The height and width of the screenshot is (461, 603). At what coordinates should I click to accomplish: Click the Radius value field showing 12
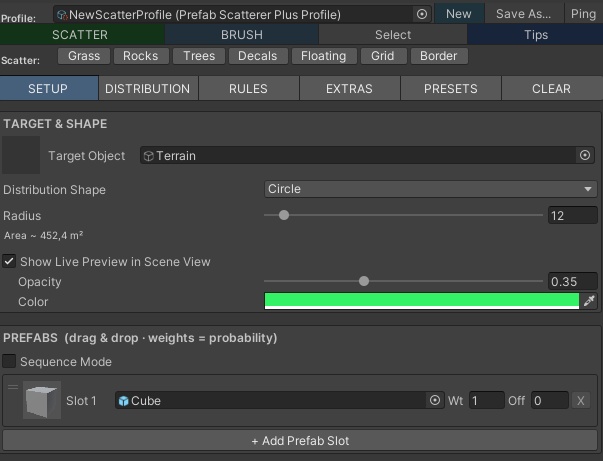tap(572, 215)
